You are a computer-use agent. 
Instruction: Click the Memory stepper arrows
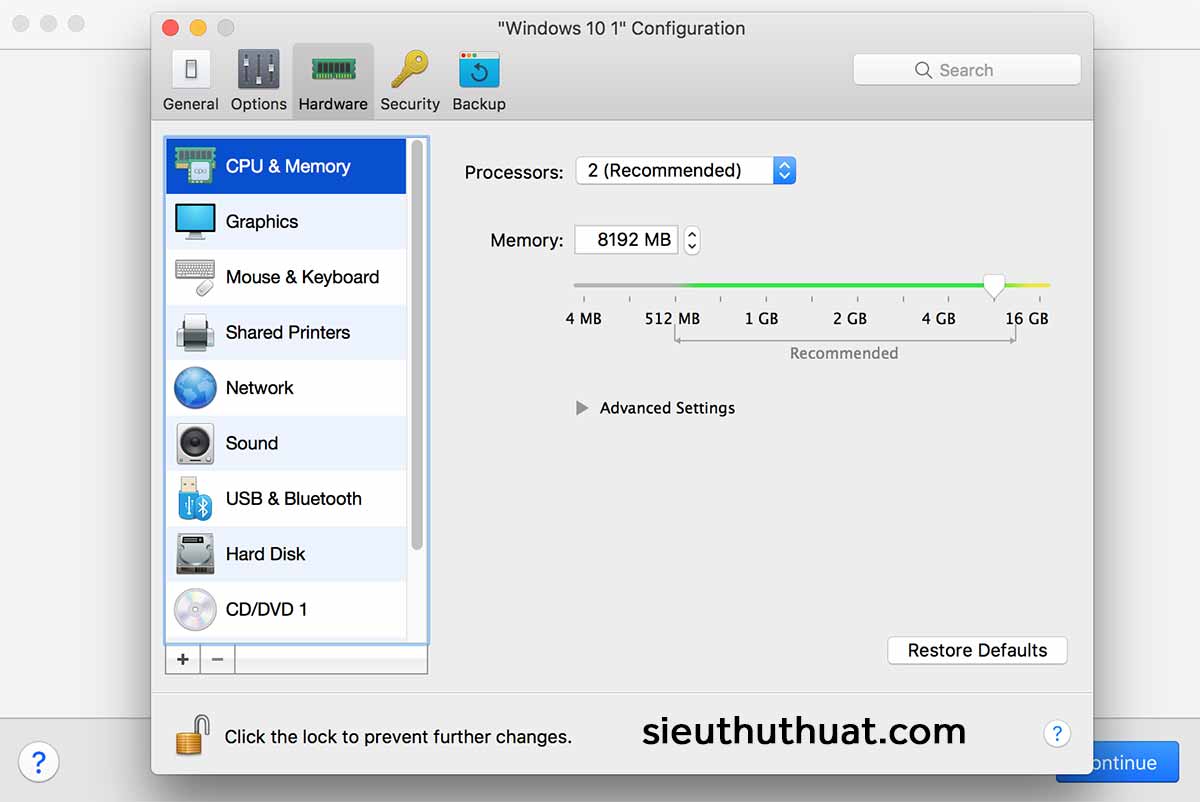tap(692, 240)
